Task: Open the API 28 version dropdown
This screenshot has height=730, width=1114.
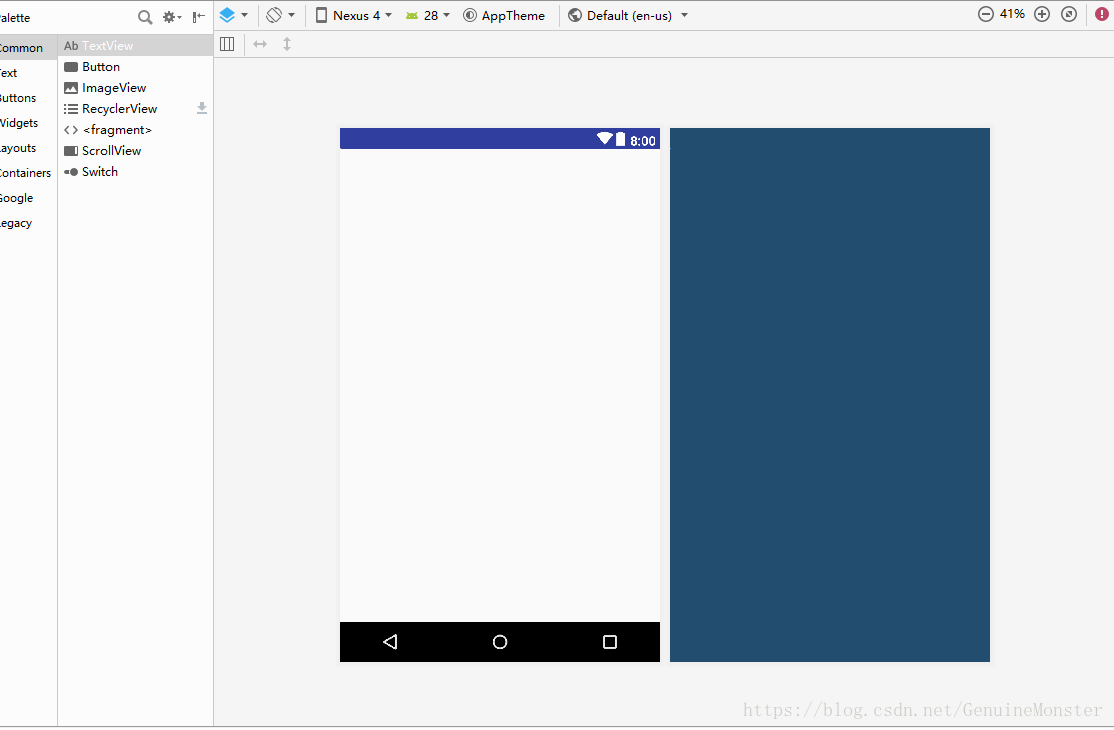Action: [428, 15]
